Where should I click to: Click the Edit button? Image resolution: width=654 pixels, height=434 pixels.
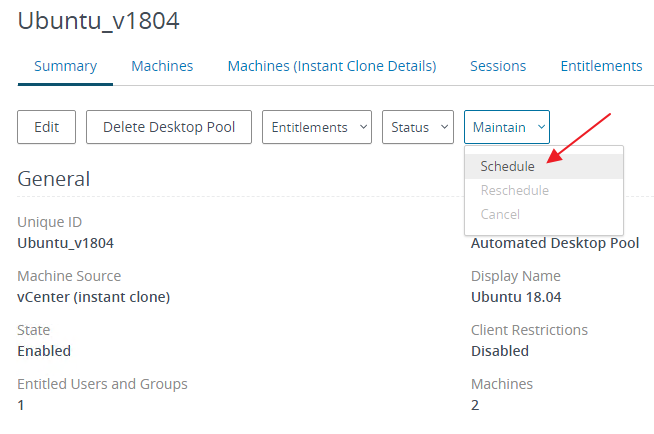point(47,127)
